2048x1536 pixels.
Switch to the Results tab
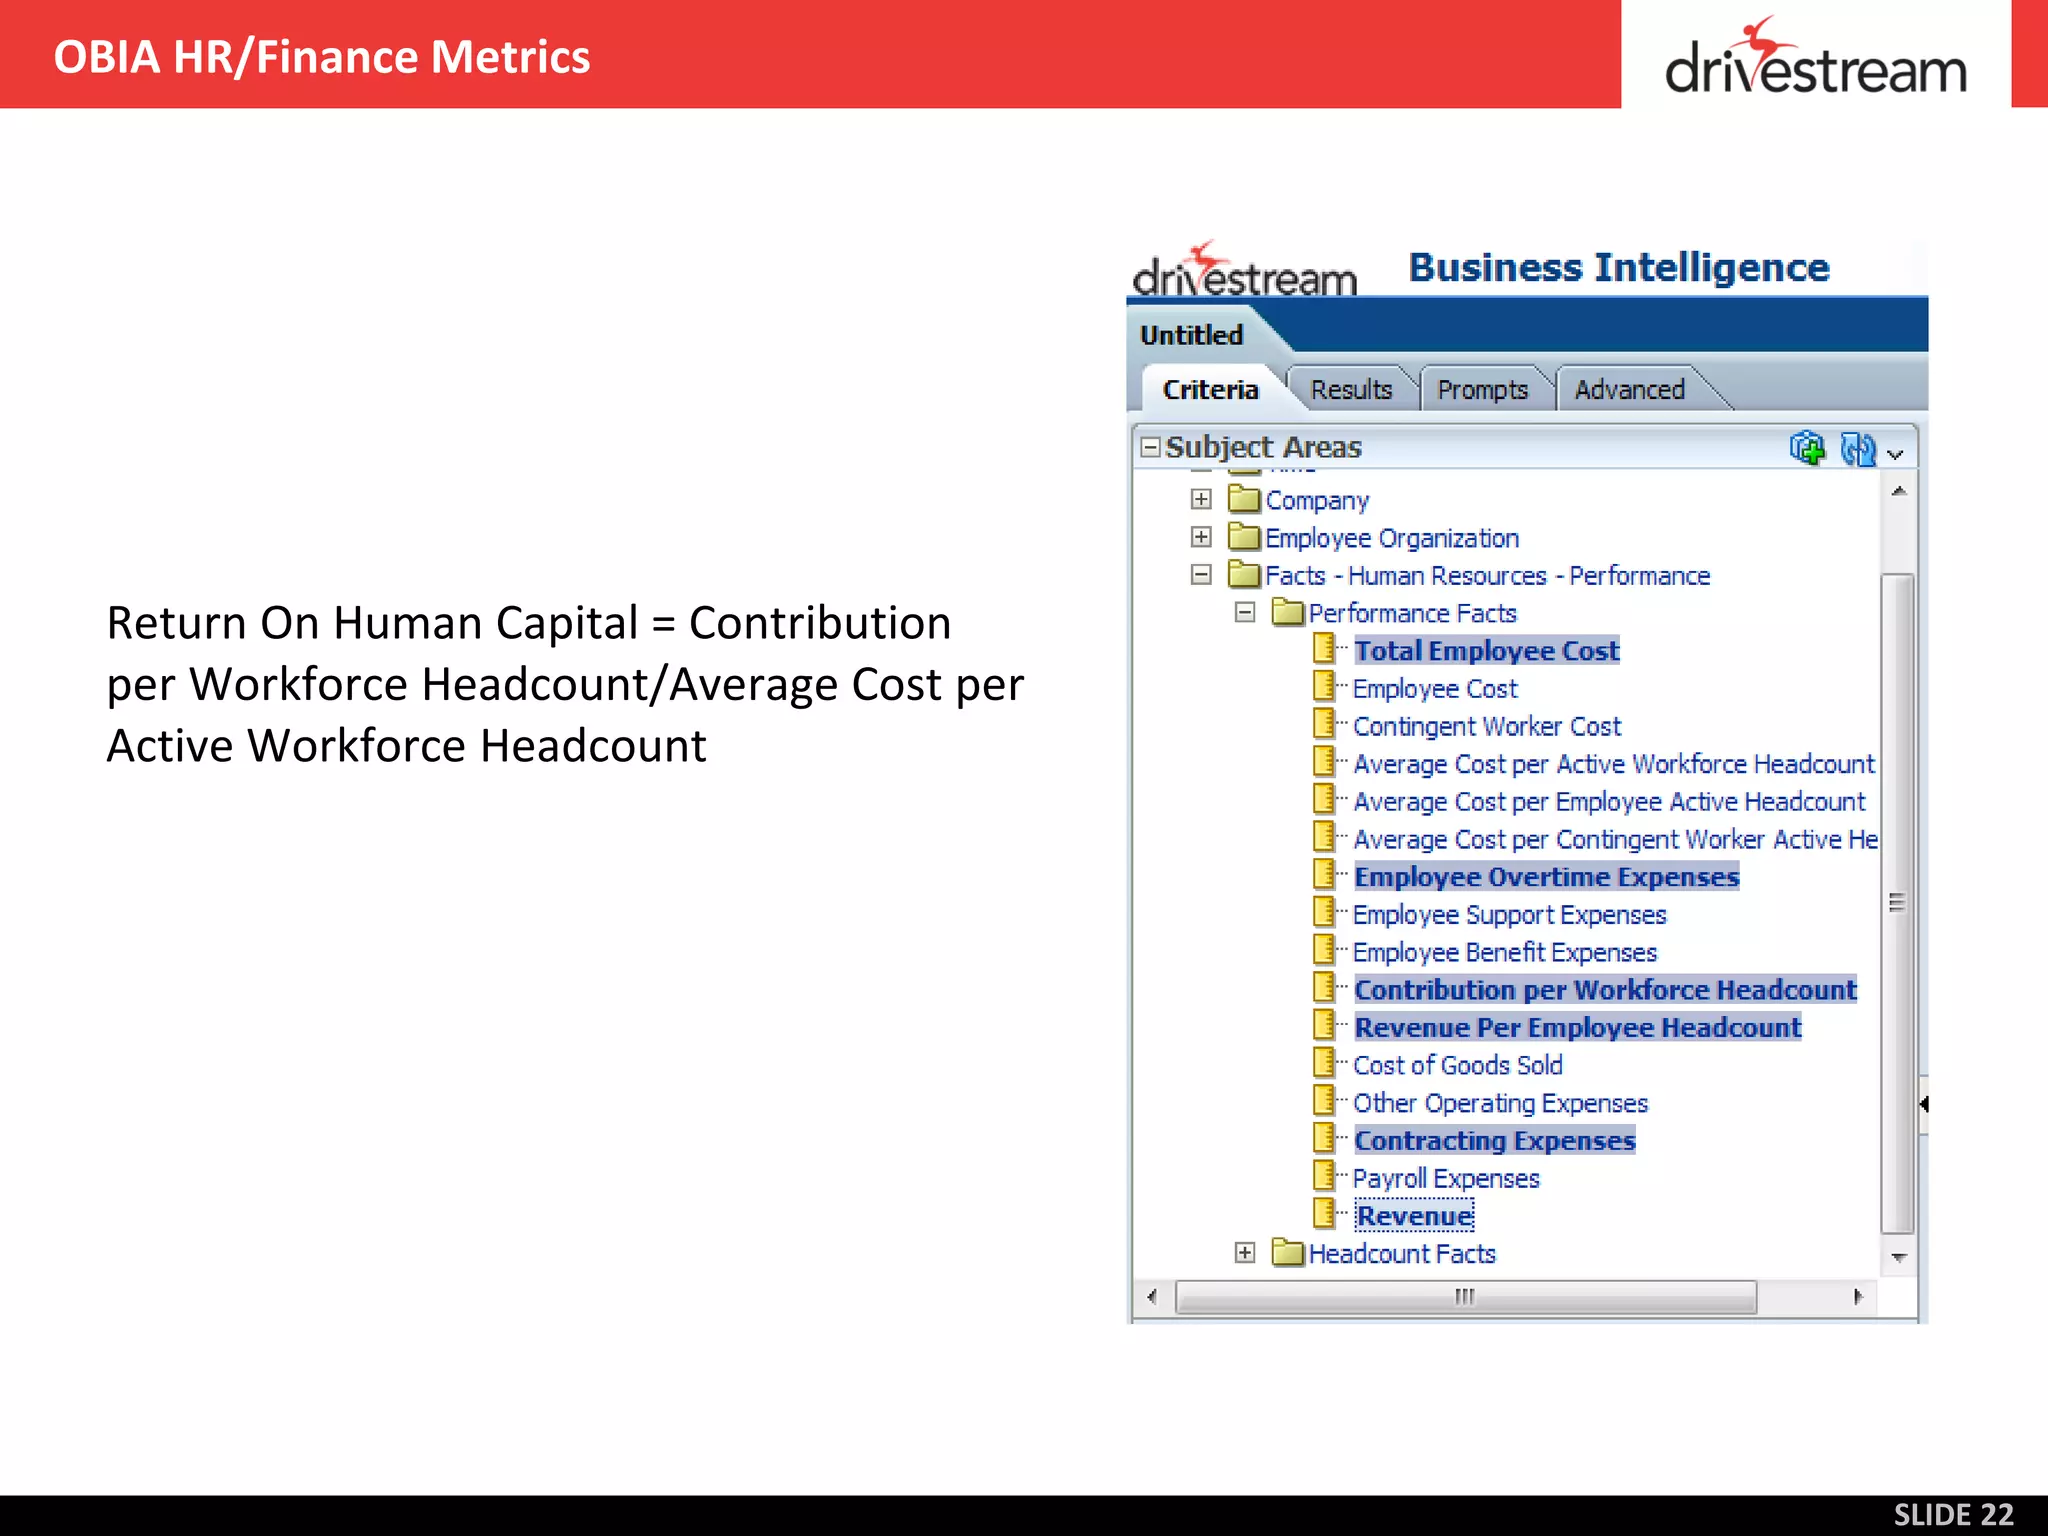(x=1351, y=389)
